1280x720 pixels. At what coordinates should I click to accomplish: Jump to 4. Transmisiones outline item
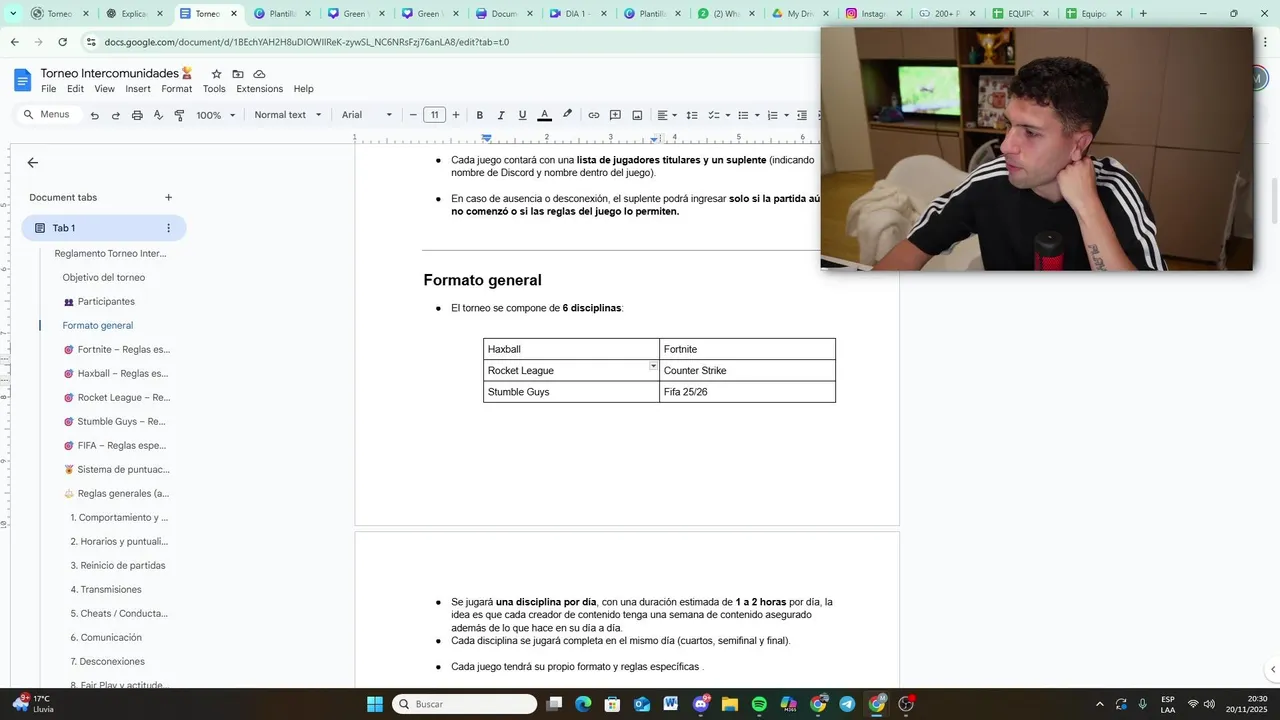click(x=106, y=590)
